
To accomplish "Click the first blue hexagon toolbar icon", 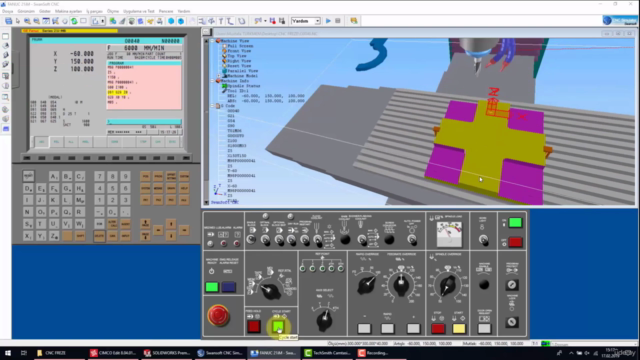I will [171, 21].
